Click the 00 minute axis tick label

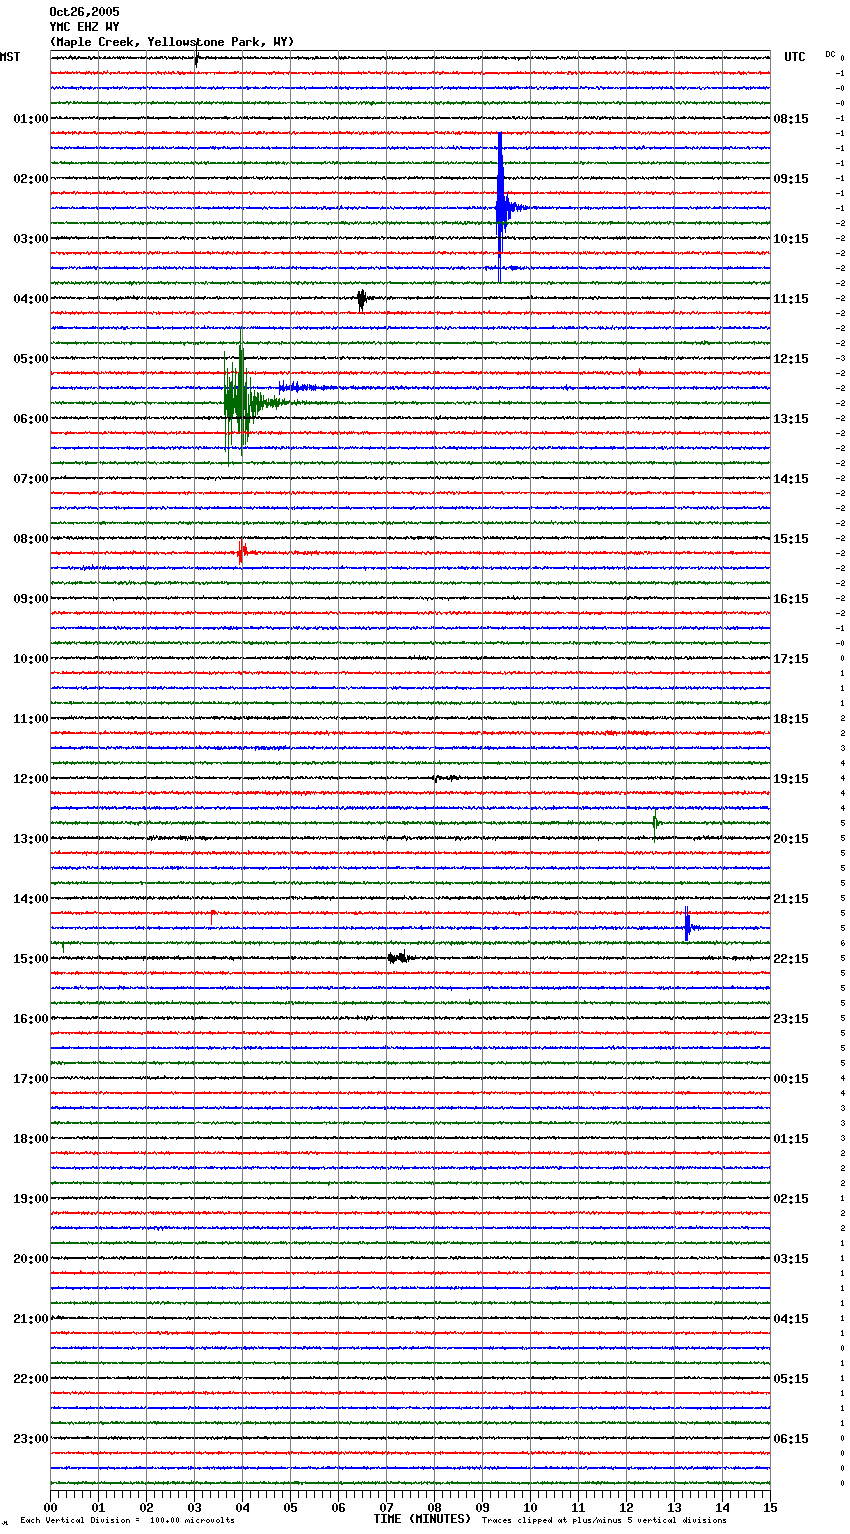(x=50, y=1507)
